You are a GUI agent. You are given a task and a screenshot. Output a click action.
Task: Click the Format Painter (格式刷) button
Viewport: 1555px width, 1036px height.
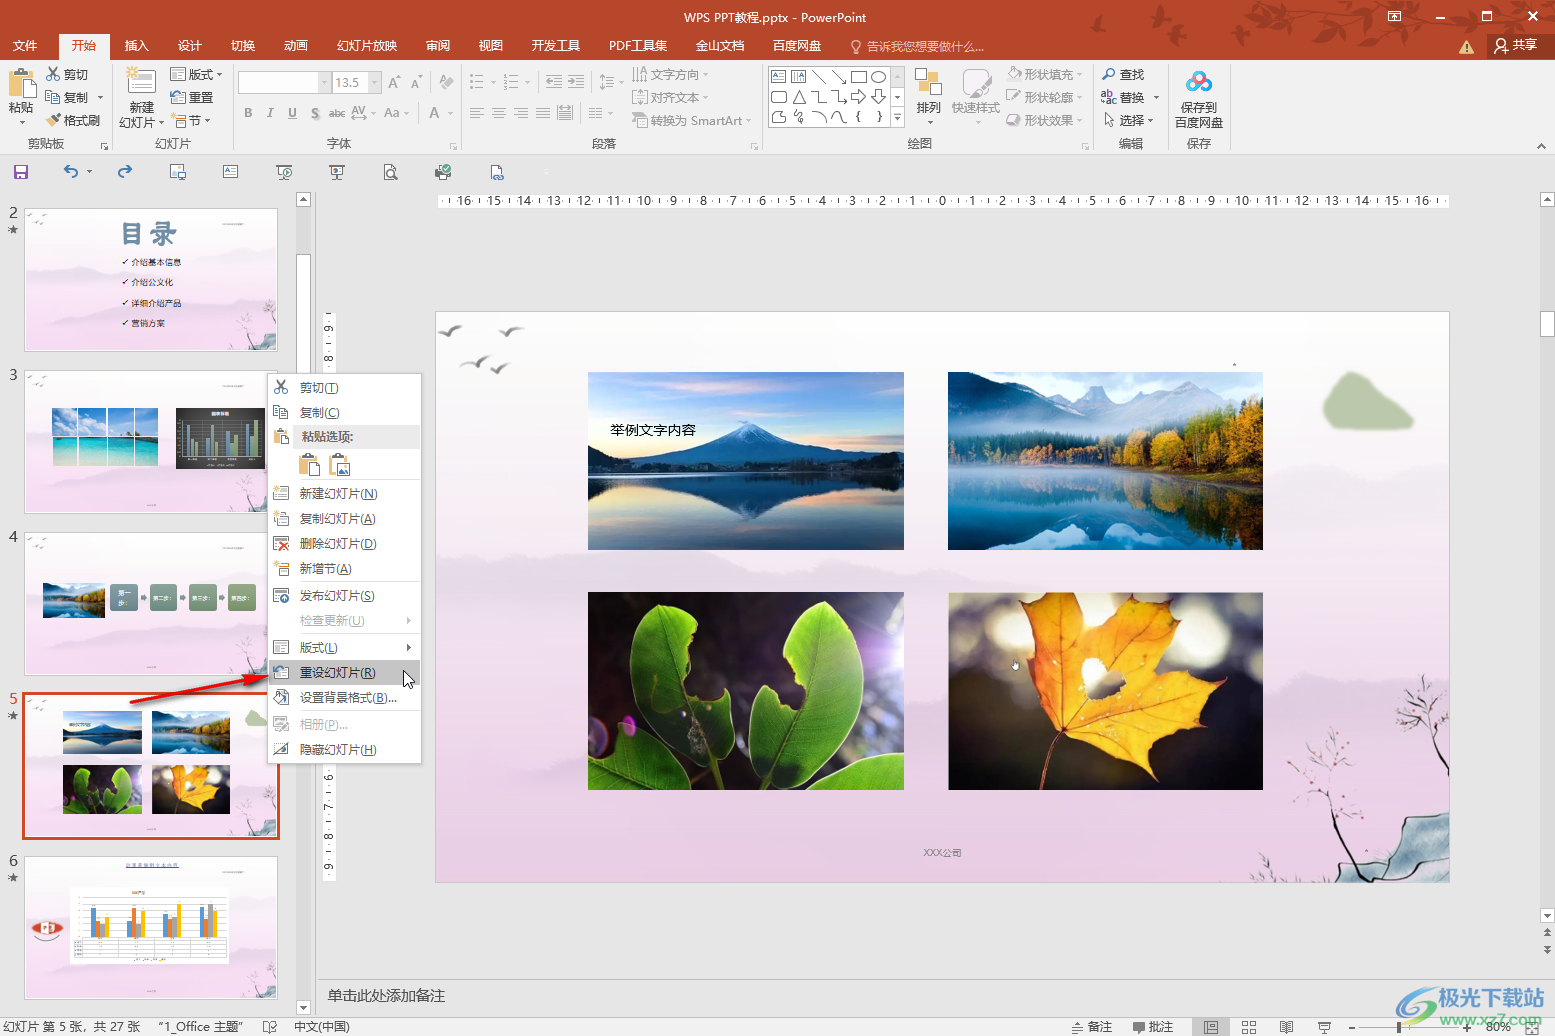[73, 120]
